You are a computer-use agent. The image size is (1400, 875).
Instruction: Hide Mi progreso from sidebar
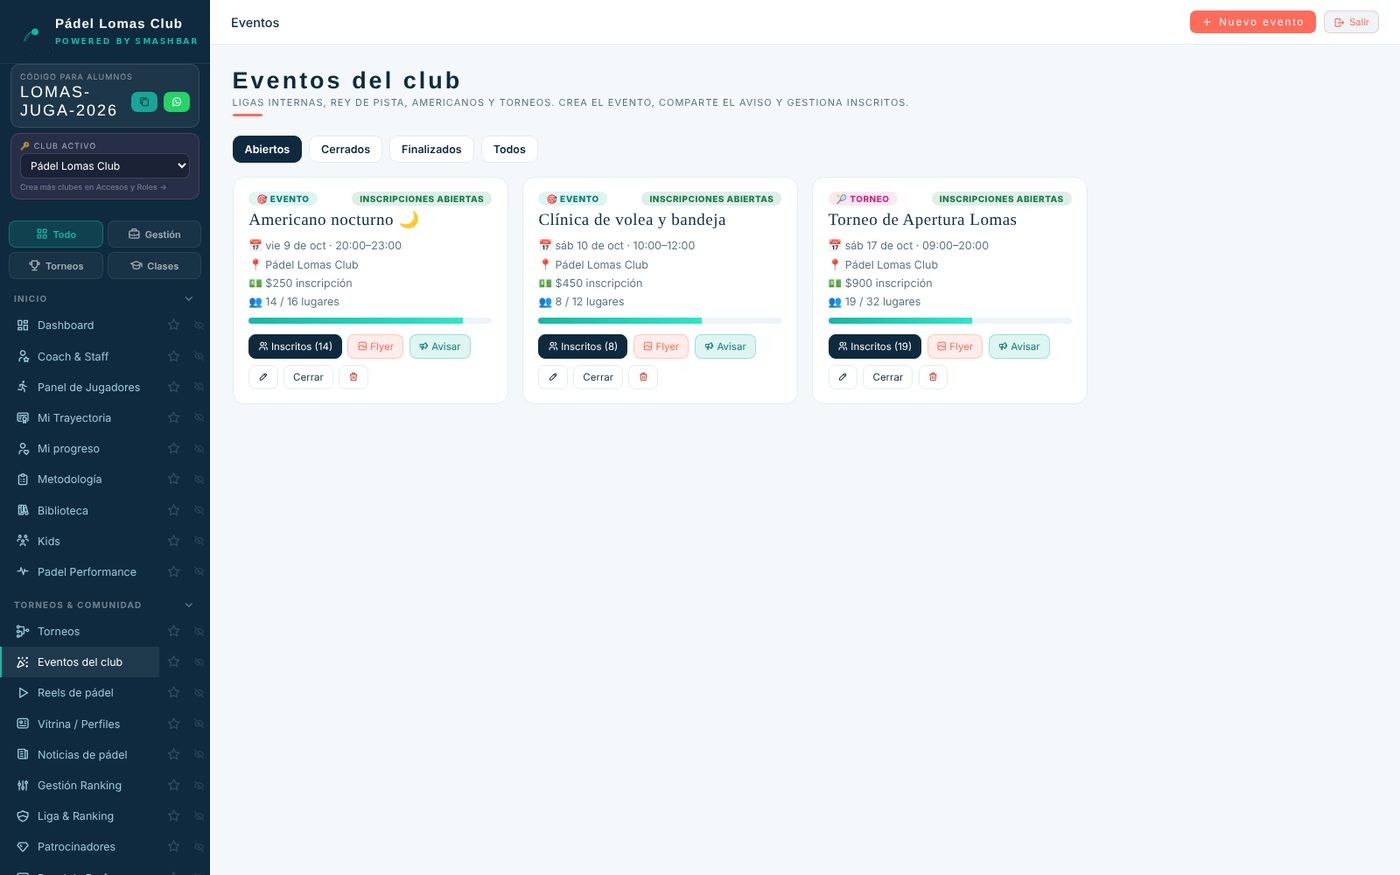pos(199,448)
